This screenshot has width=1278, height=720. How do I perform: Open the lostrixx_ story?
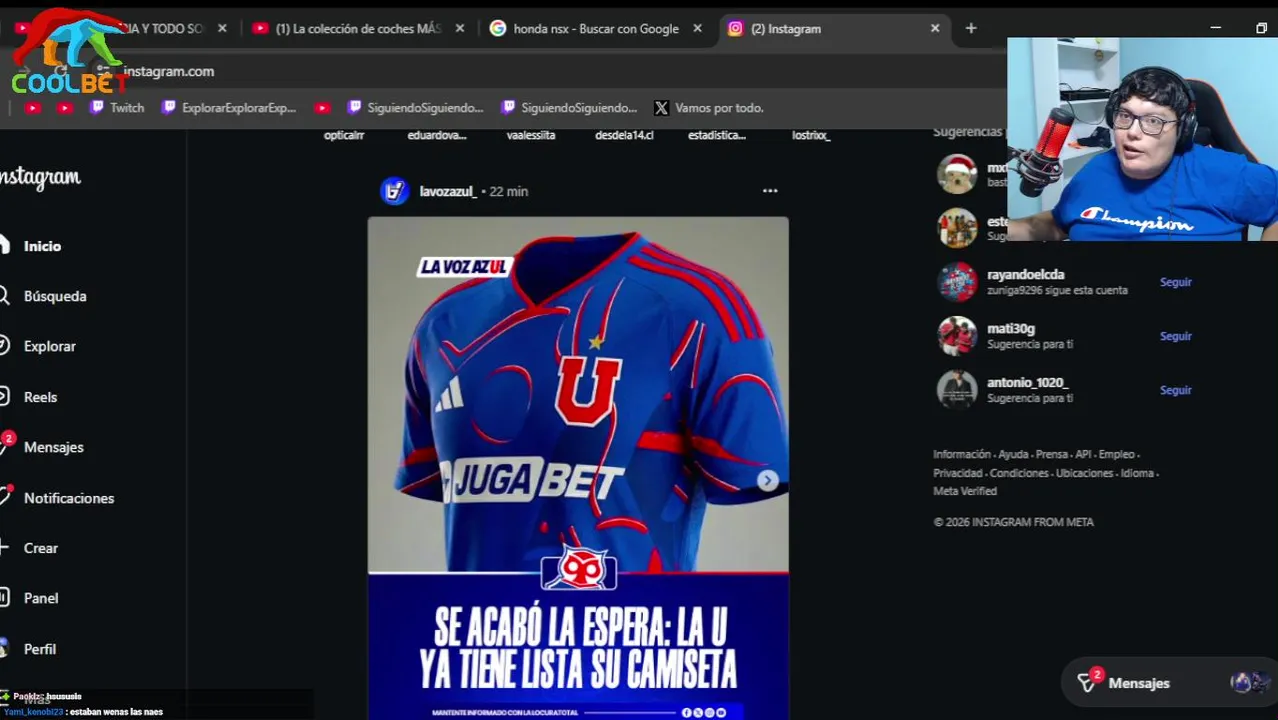pyautogui.click(x=811, y=135)
